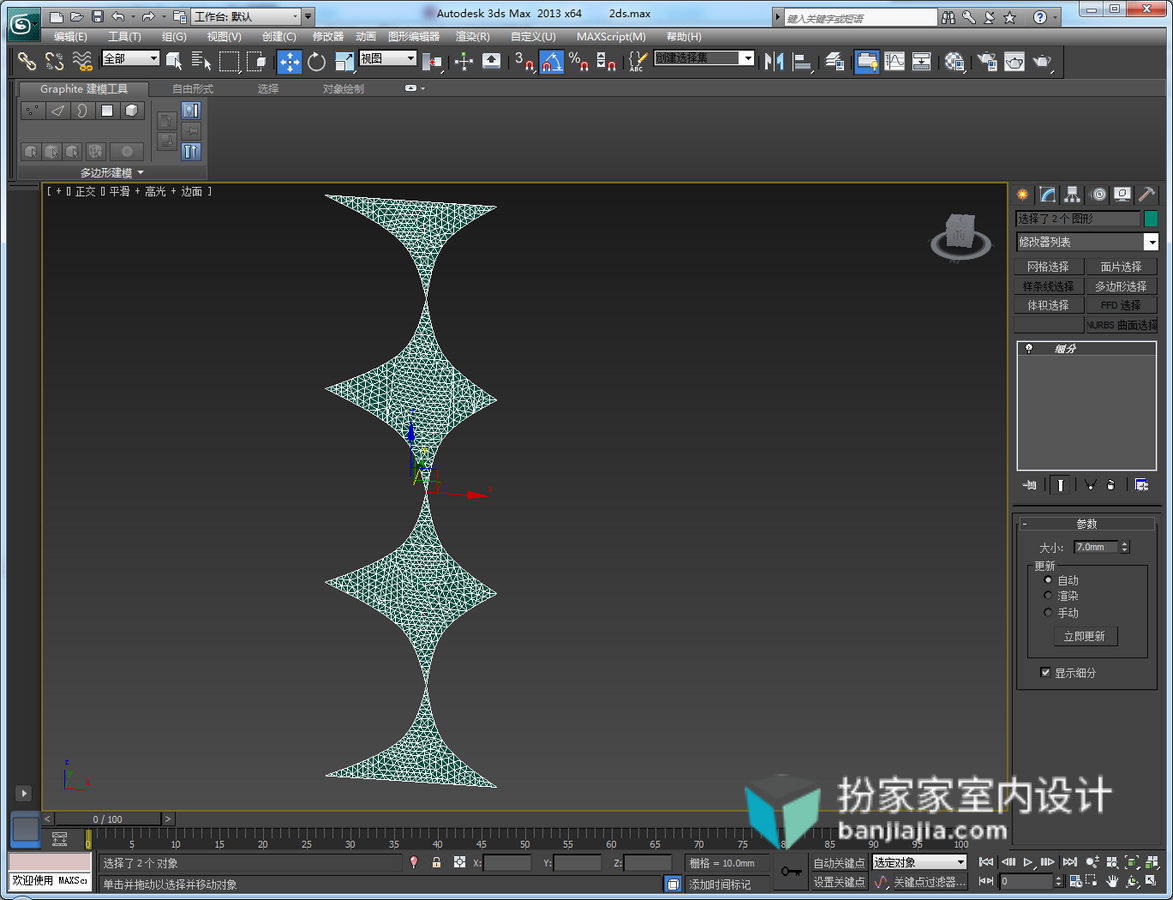The image size is (1173, 900).
Task: Switch to the Display panel tab
Action: (x=1122, y=195)
